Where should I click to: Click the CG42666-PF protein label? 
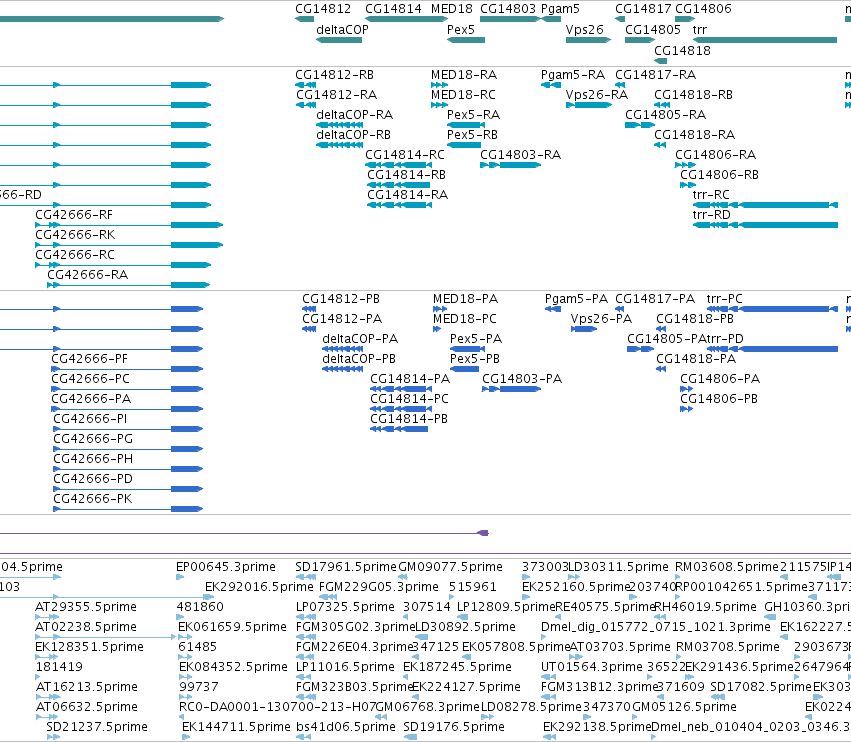(90, 359)
